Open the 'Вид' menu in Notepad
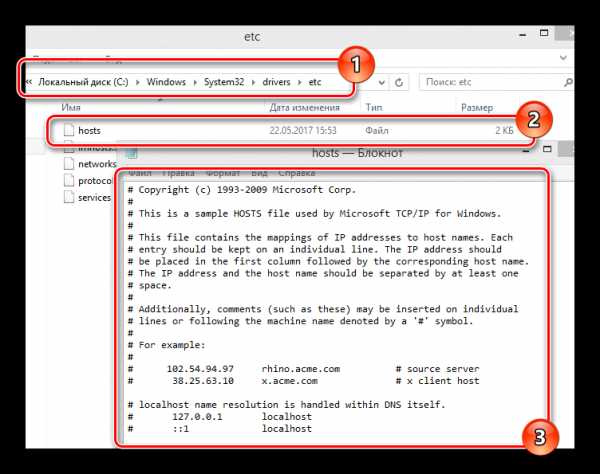This screenshot has width=600, height=474. point(259,173)
